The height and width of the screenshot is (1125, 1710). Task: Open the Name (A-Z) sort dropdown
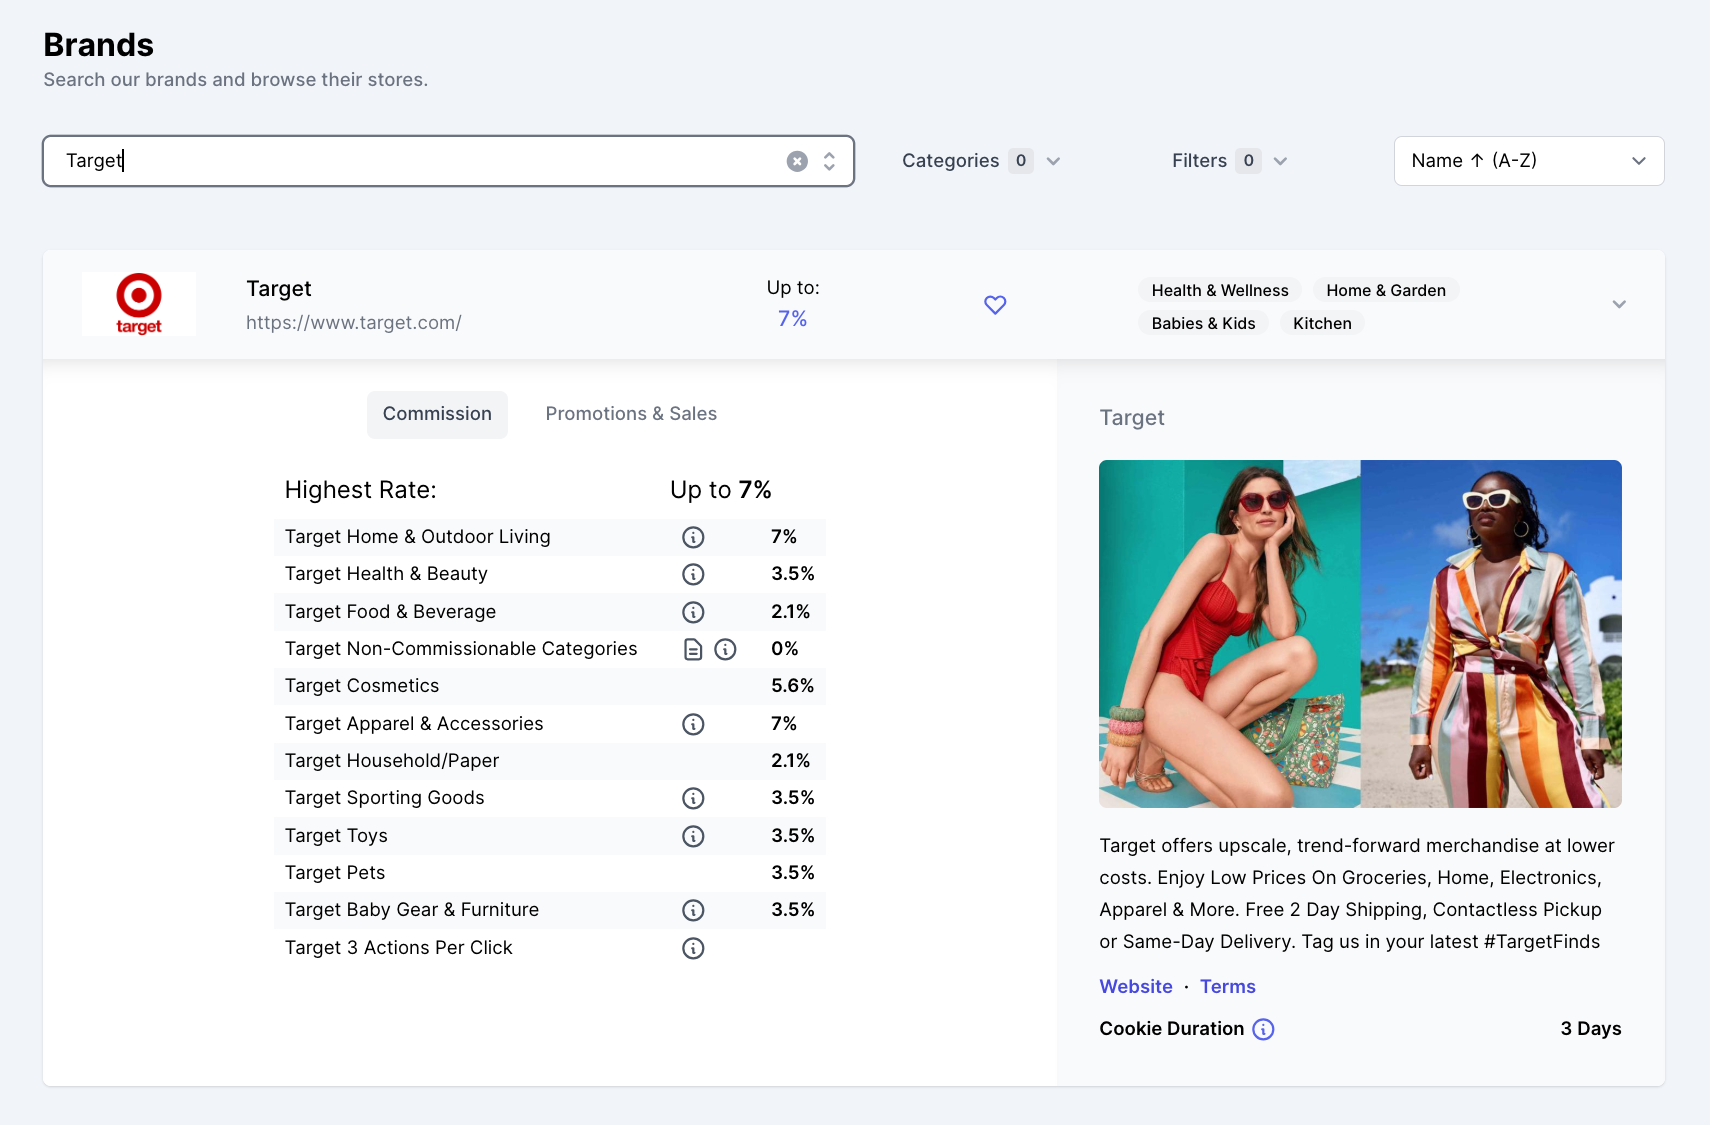[1529, 161]
